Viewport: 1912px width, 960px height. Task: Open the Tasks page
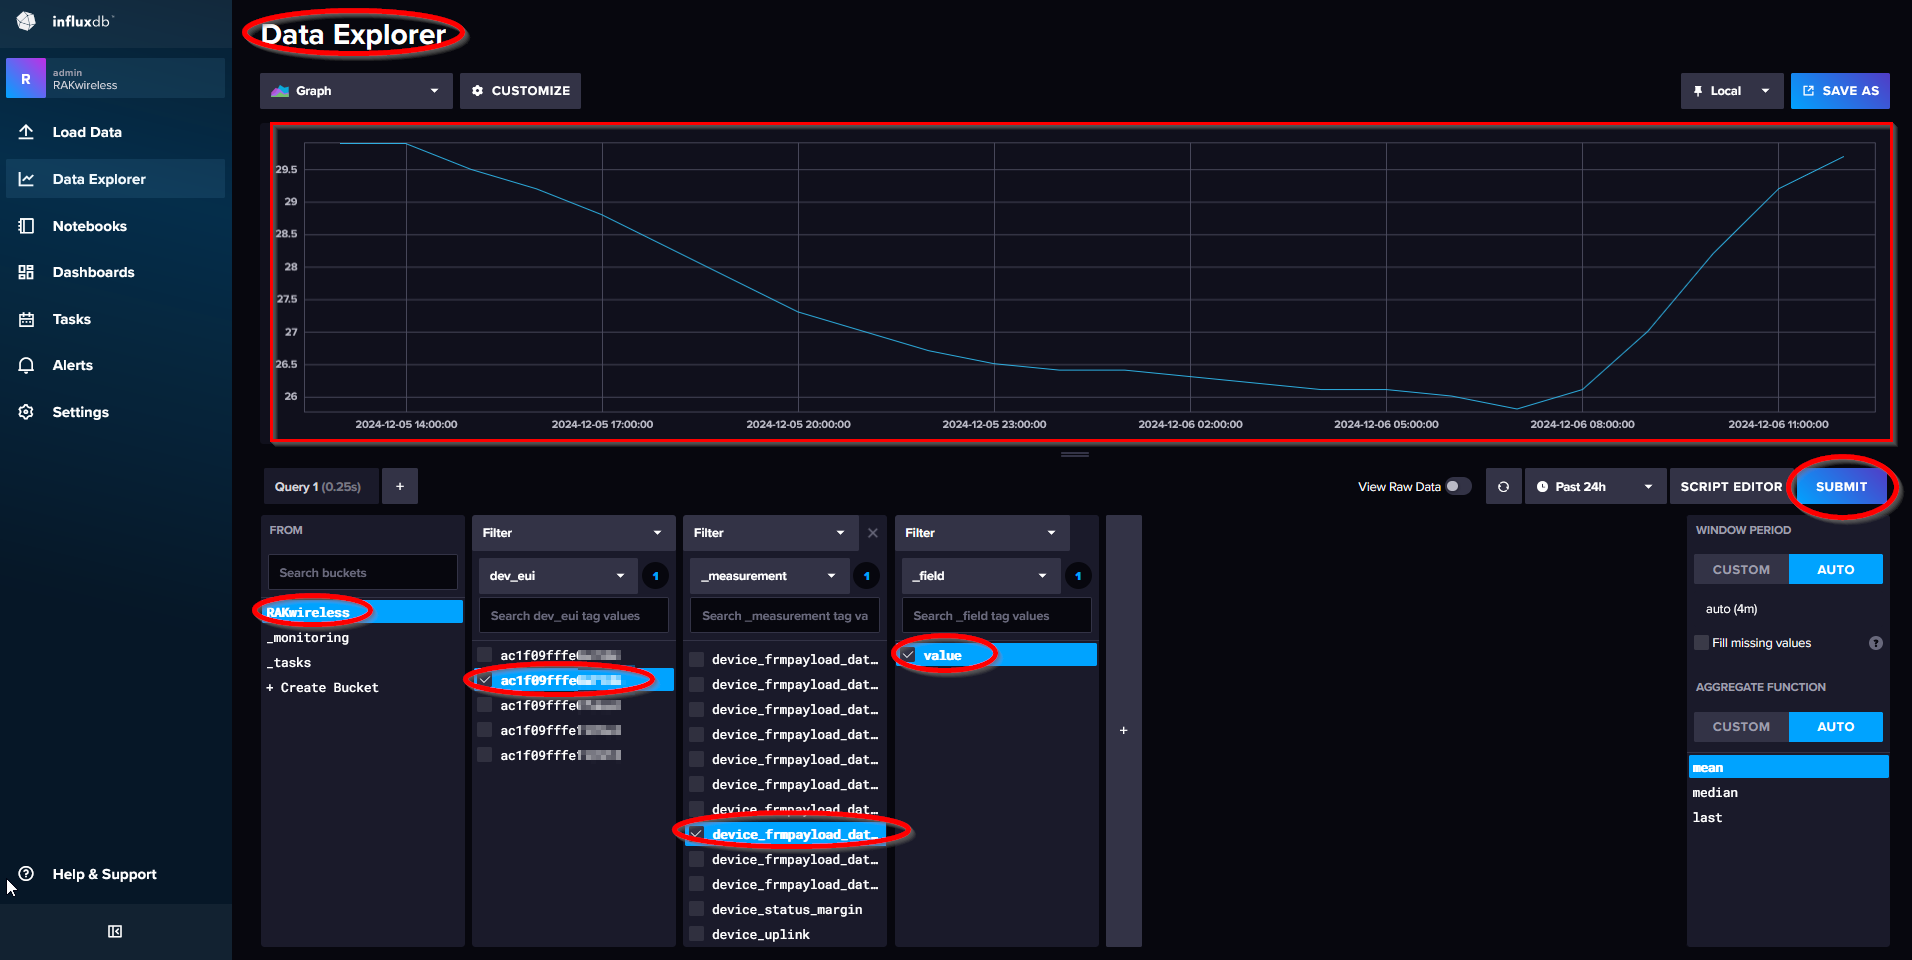[x=71, y=319]
